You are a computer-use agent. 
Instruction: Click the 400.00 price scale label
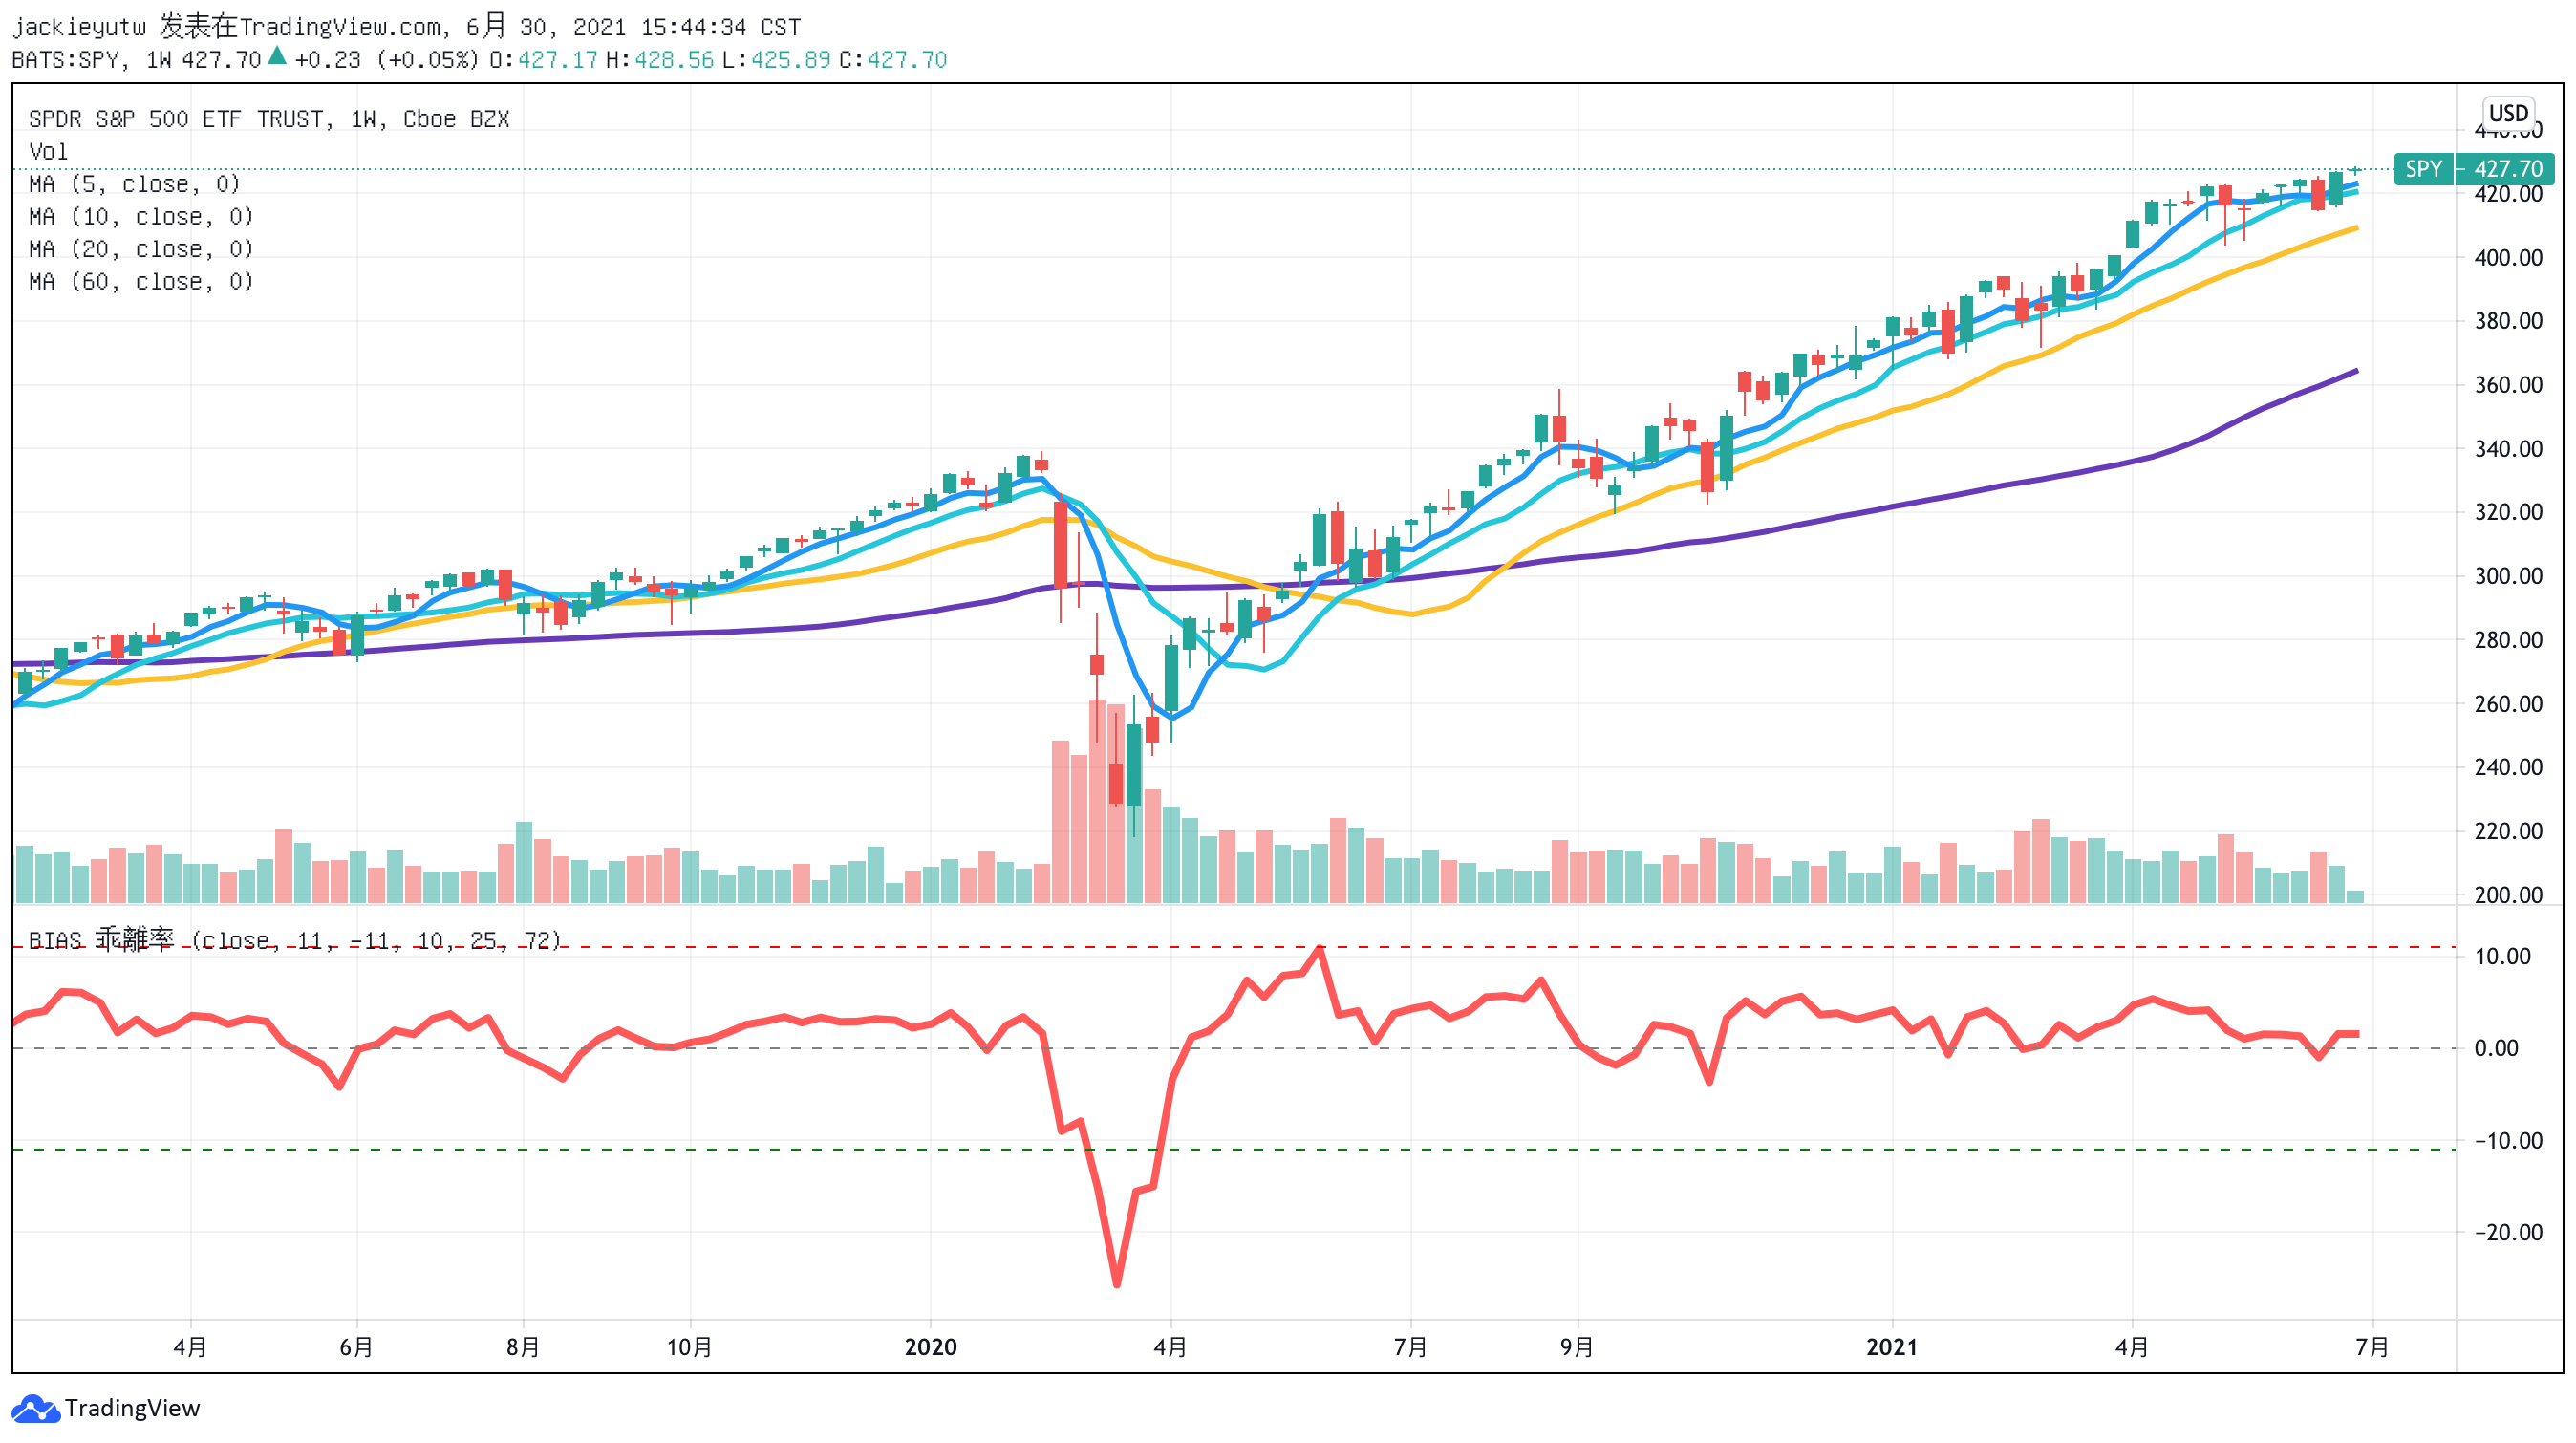[2507, 258]
